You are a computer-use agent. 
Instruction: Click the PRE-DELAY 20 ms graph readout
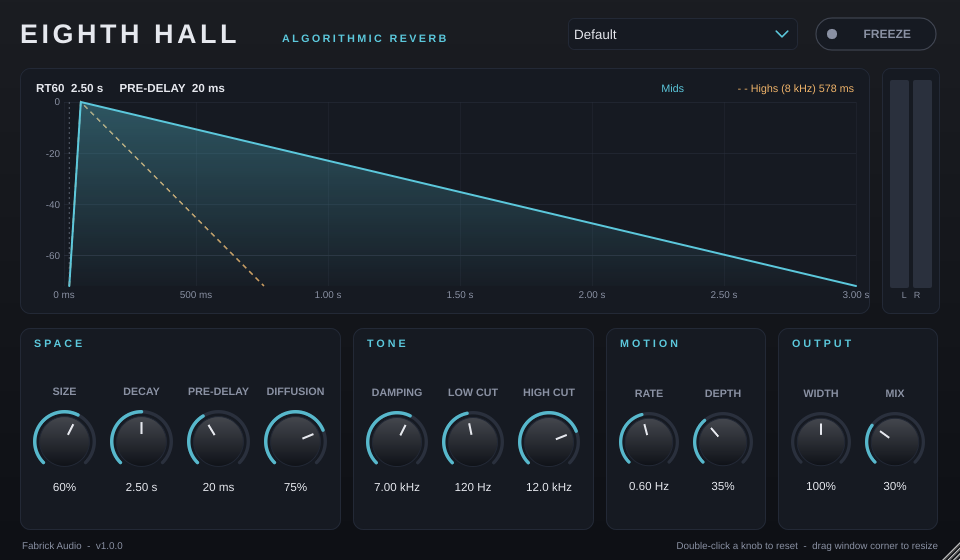click(172, 88)
